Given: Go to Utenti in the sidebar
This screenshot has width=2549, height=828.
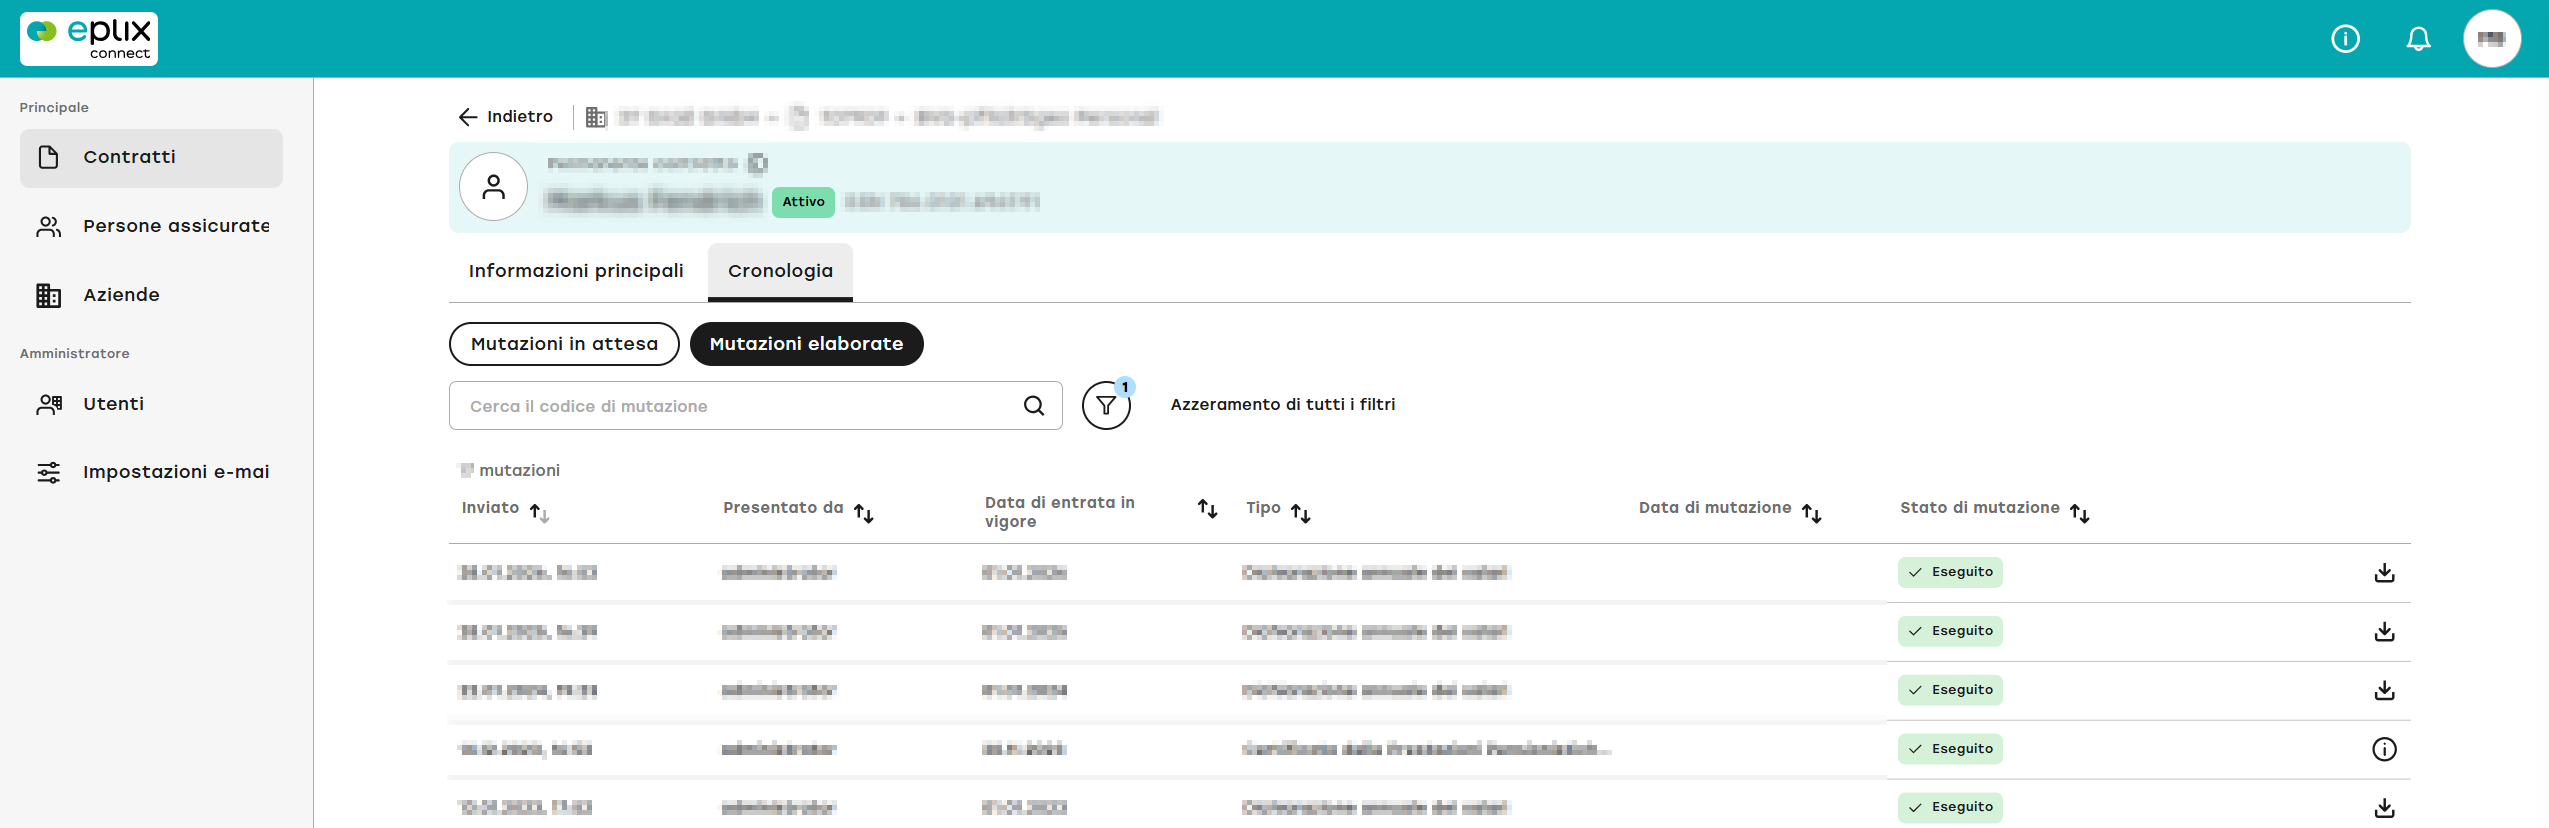Looking at the screenshot, I should click(151, 404).
